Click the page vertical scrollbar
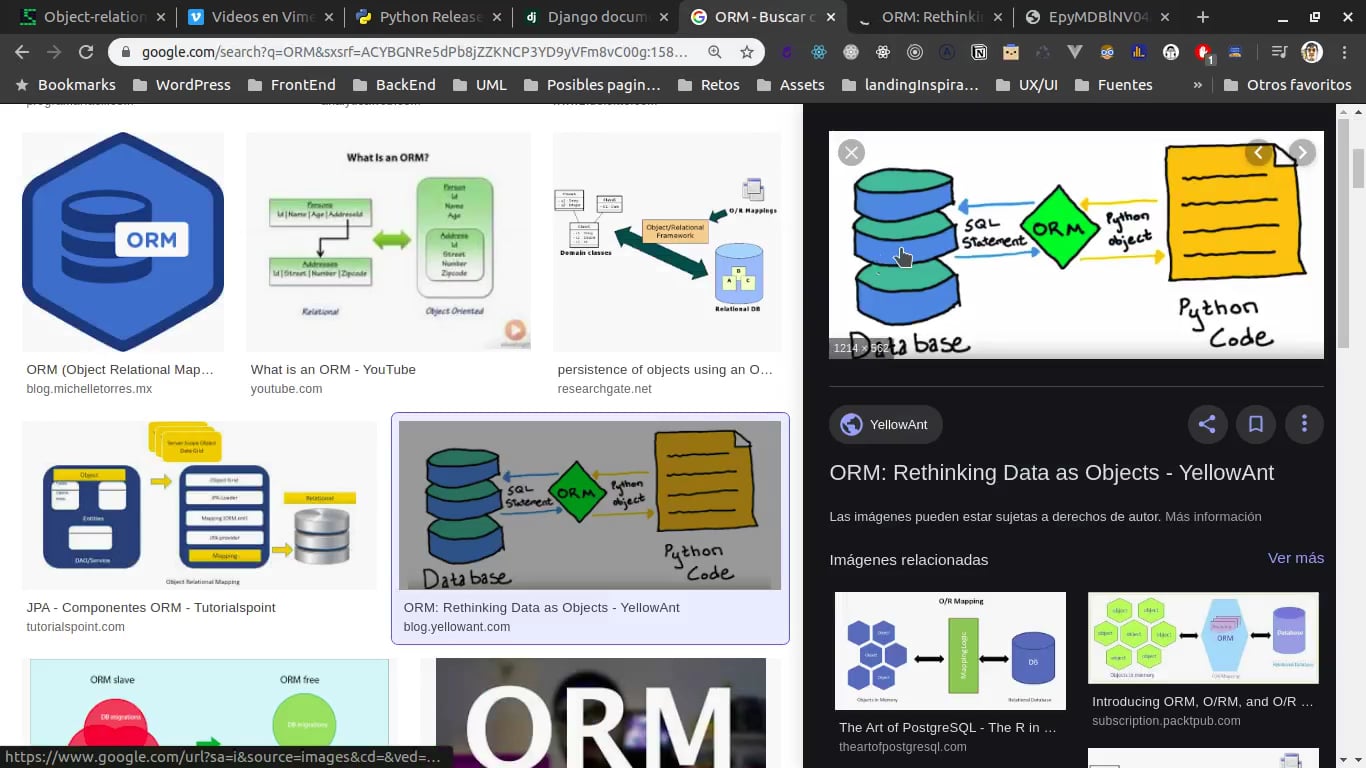 pos(1358,167)
